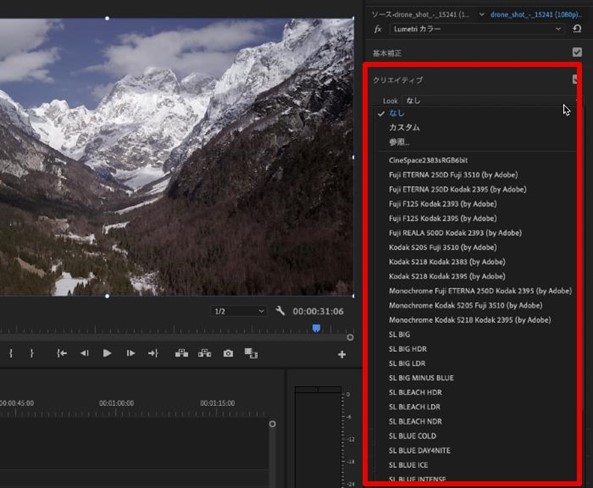Image resolution: width=593 pixels, height=488 pixels.
Task: Select the SL BLEACH NDR look
Action: [x=415, y=421]
